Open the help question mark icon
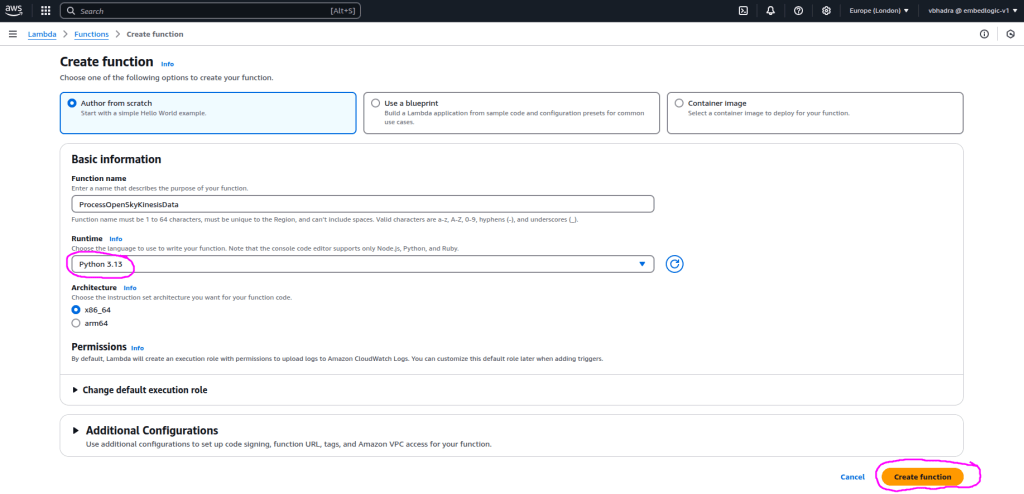 (798, 11)
